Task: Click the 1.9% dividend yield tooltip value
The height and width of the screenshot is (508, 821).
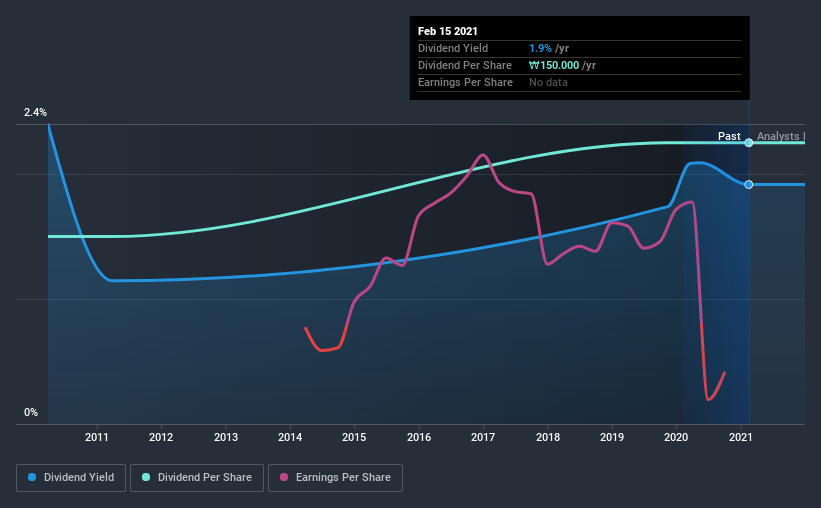Action: pyautogui.click(x=540, y=48)
